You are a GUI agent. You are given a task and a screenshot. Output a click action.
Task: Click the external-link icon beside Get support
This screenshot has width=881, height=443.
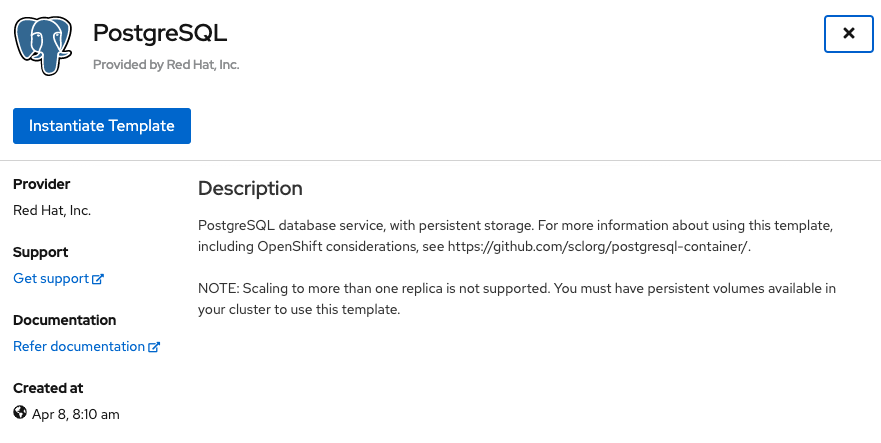point(98,279)
